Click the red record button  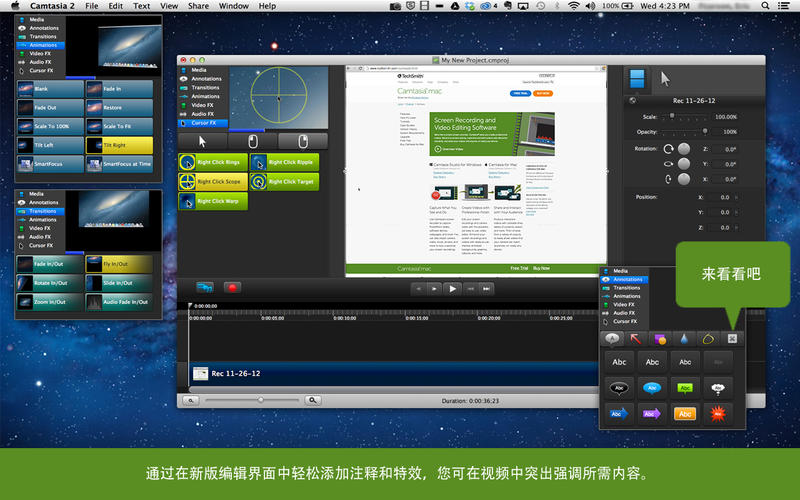point(232,288)
